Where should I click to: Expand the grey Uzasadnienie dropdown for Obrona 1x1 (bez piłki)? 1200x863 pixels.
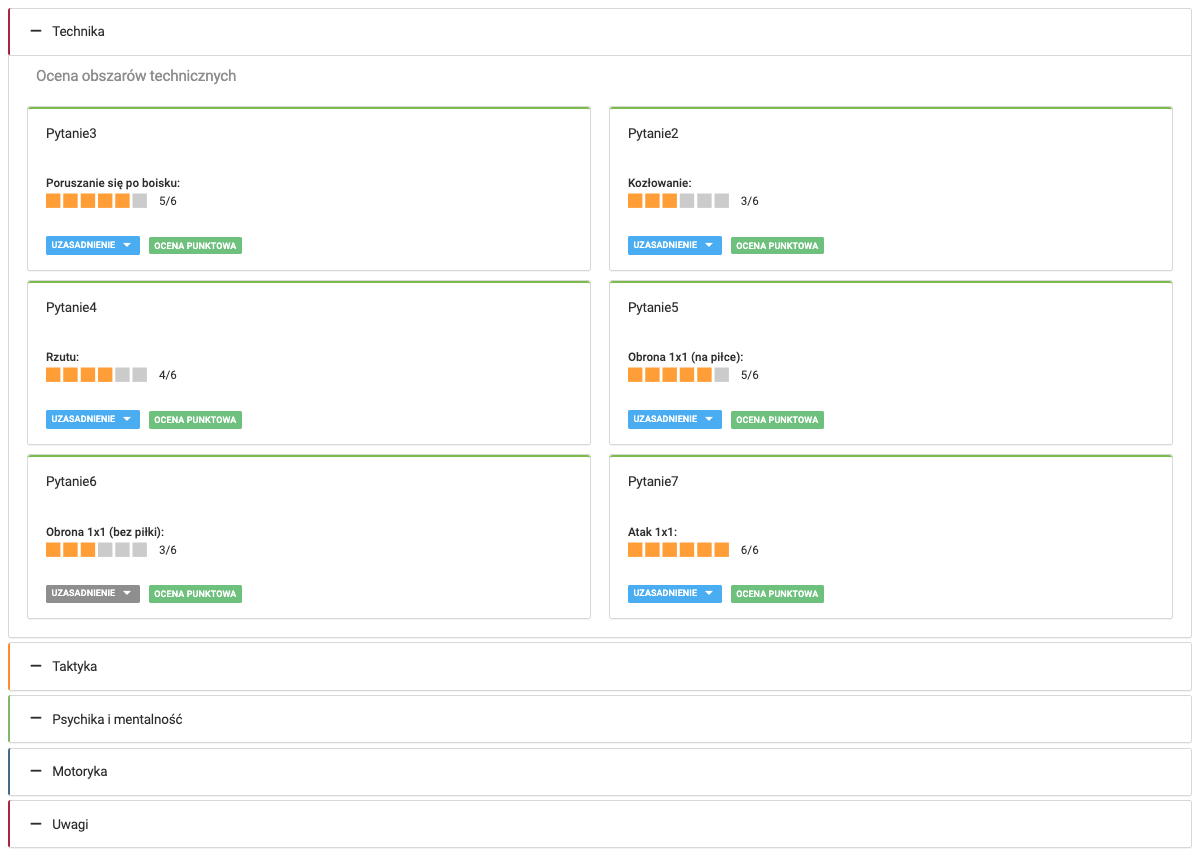[92, 594]
